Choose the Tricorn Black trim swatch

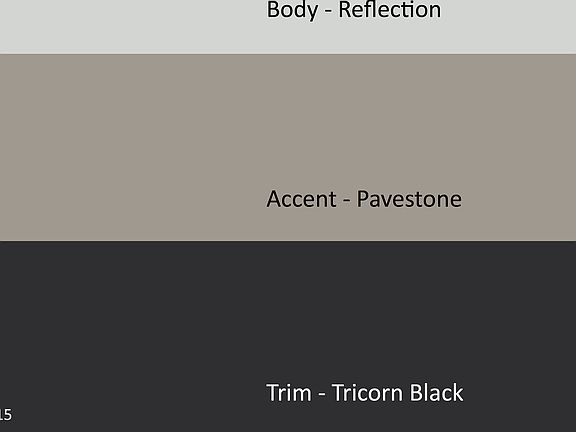coord(288,336)
